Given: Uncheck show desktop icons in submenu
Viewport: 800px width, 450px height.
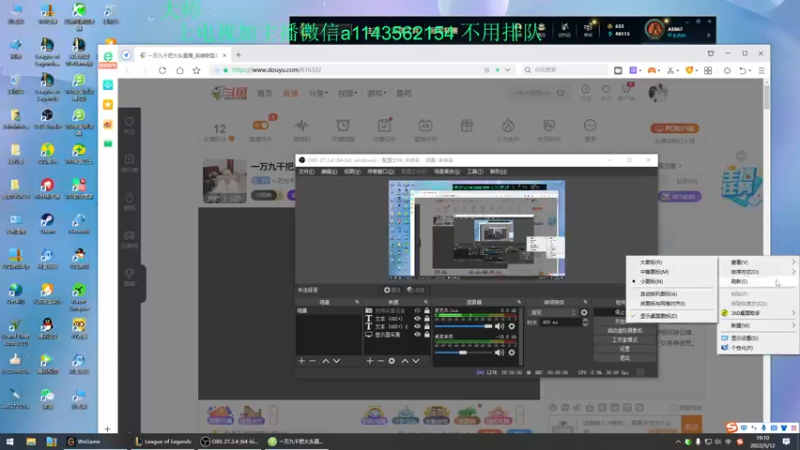Looking at the screenshot, I should 671,316.
